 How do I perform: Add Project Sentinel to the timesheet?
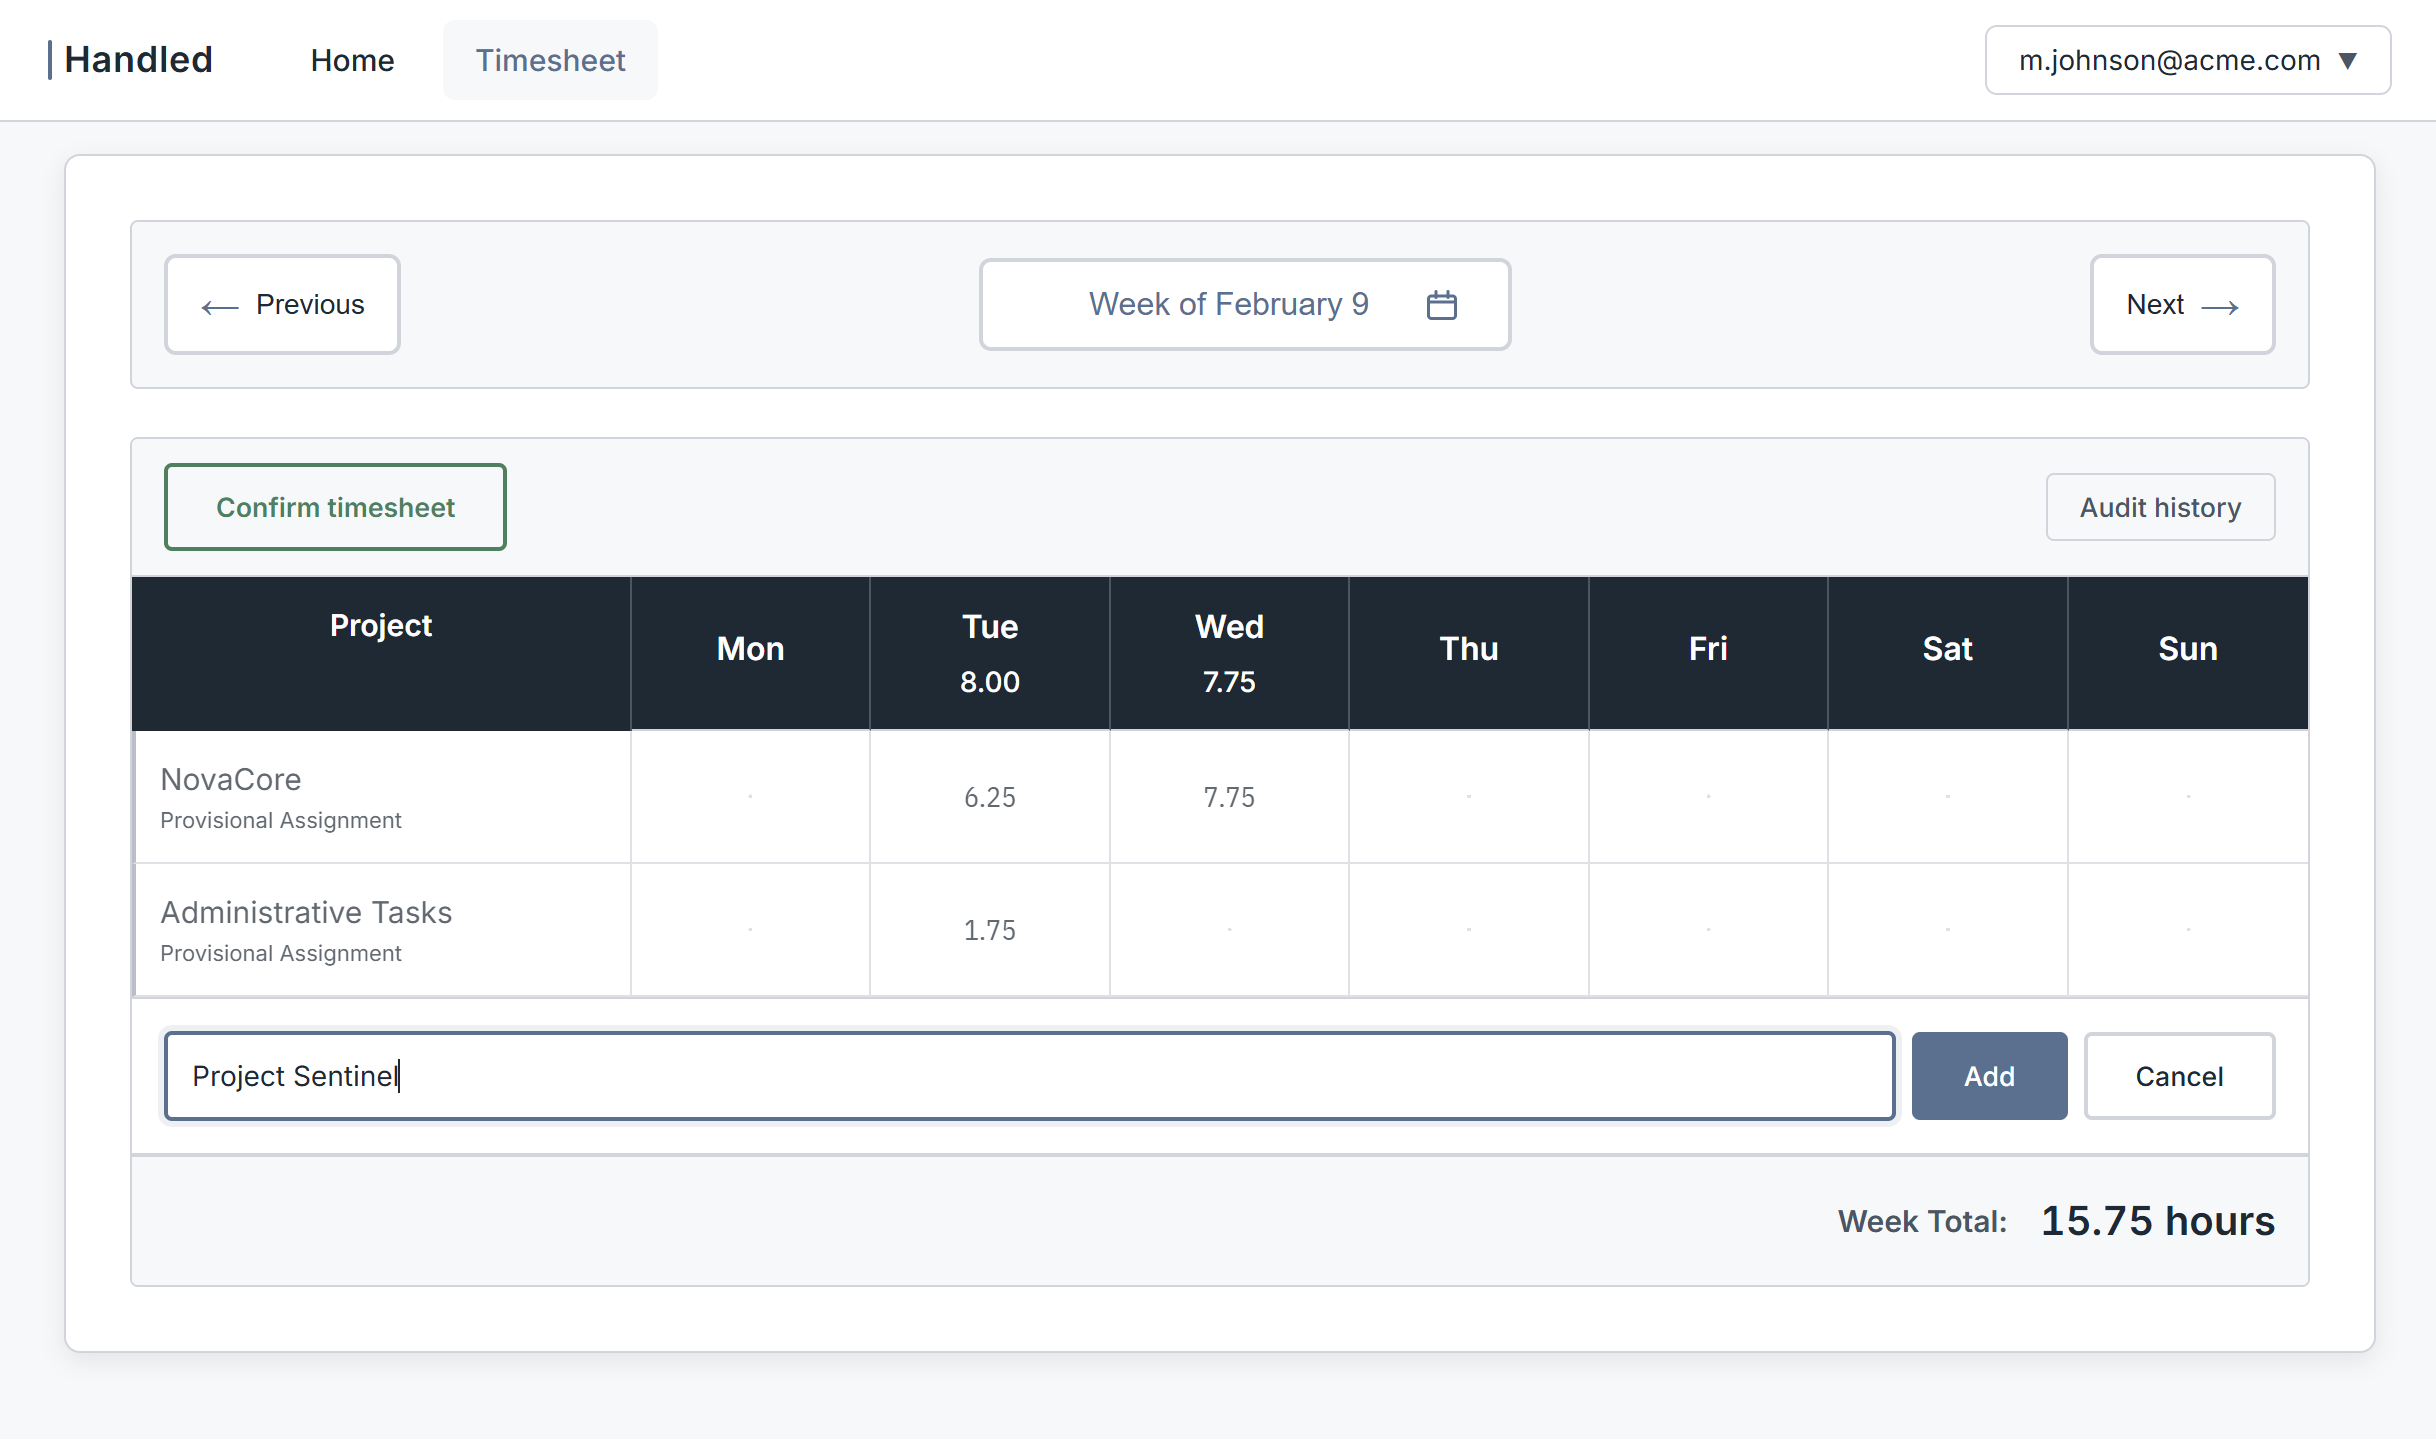coord(1988,1076)
